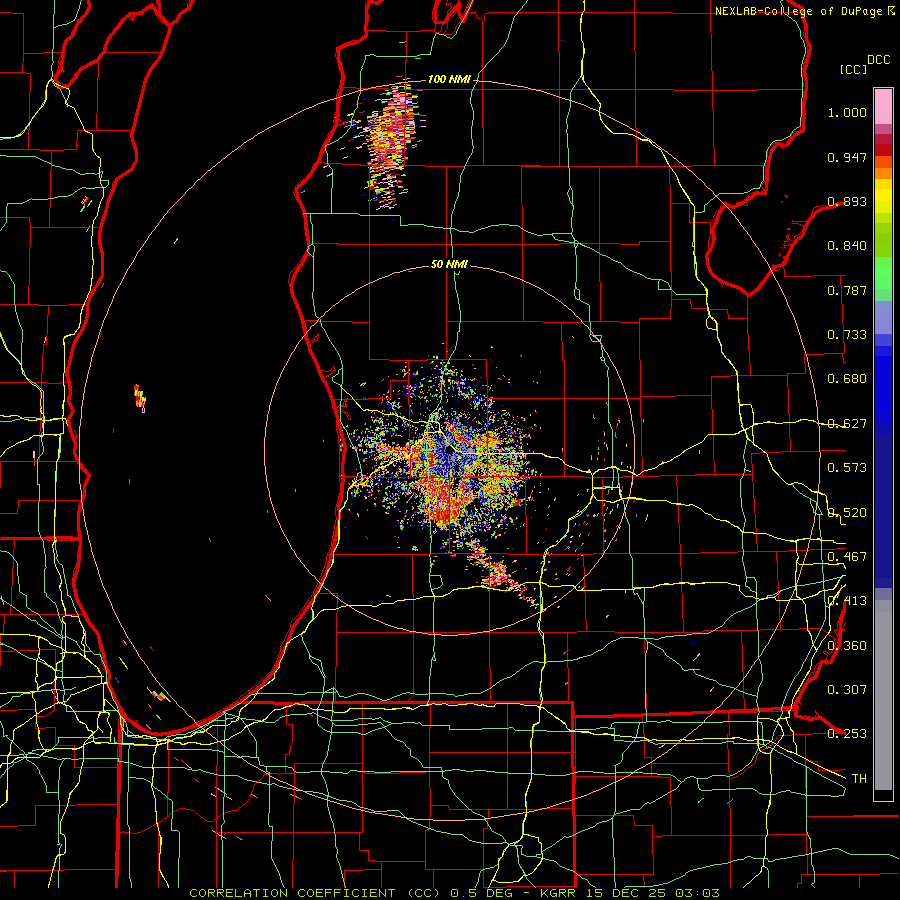Image resolution: width=900 pixels, height=900 pixels.
Task: Click the 1.000 legend value
Action: coord(847,112)
